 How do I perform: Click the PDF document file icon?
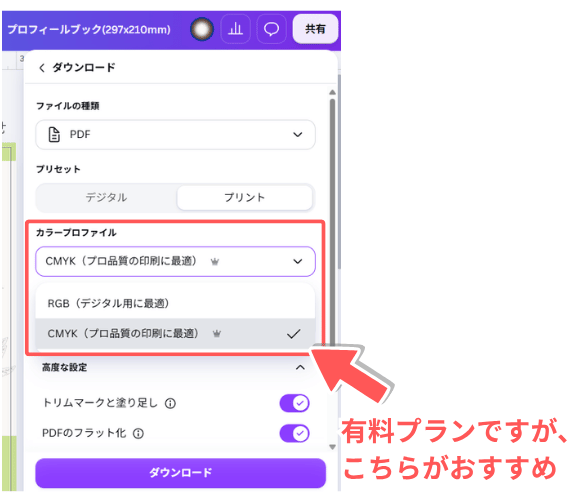[x=54, y=135]
